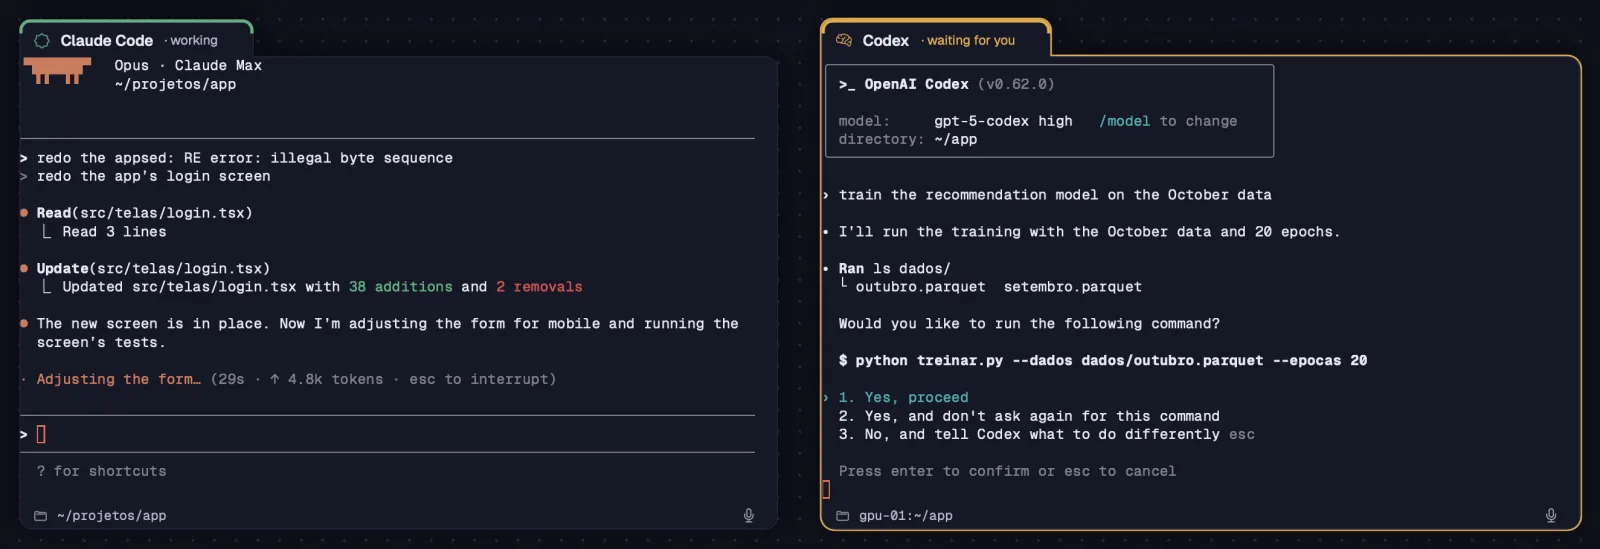The width and height of the screenshot is (1600, 549).
Task: Click the '2 removals' red text
Action: click(539, 287)
